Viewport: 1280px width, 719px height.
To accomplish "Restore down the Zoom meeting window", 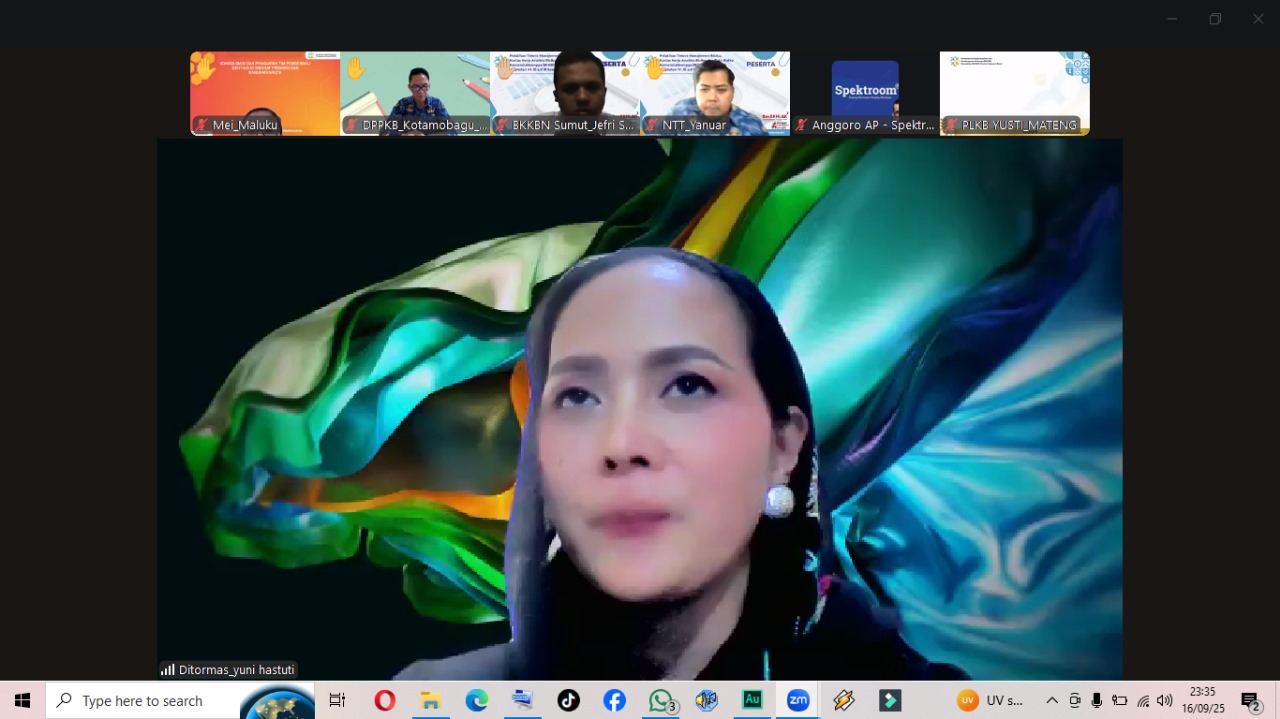I will pyautogui.click(x=1215, y=18).
